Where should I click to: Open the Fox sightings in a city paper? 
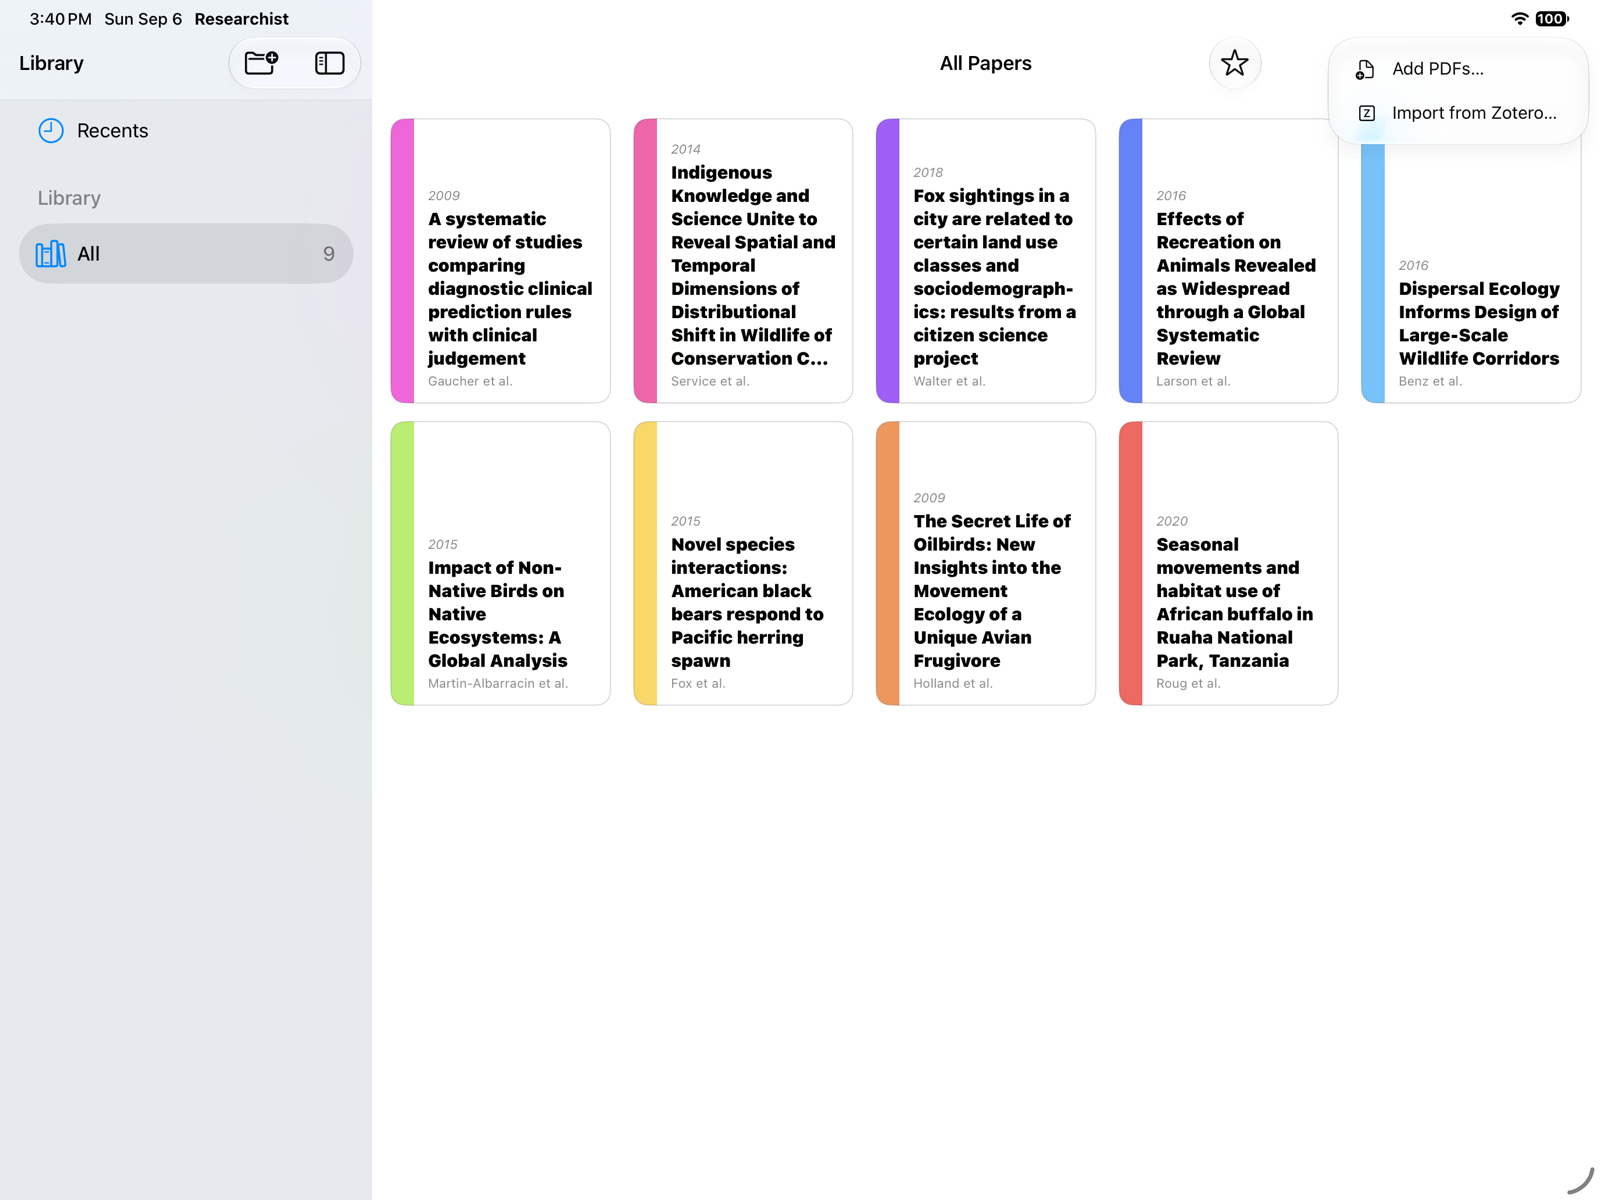click(986, 261)
